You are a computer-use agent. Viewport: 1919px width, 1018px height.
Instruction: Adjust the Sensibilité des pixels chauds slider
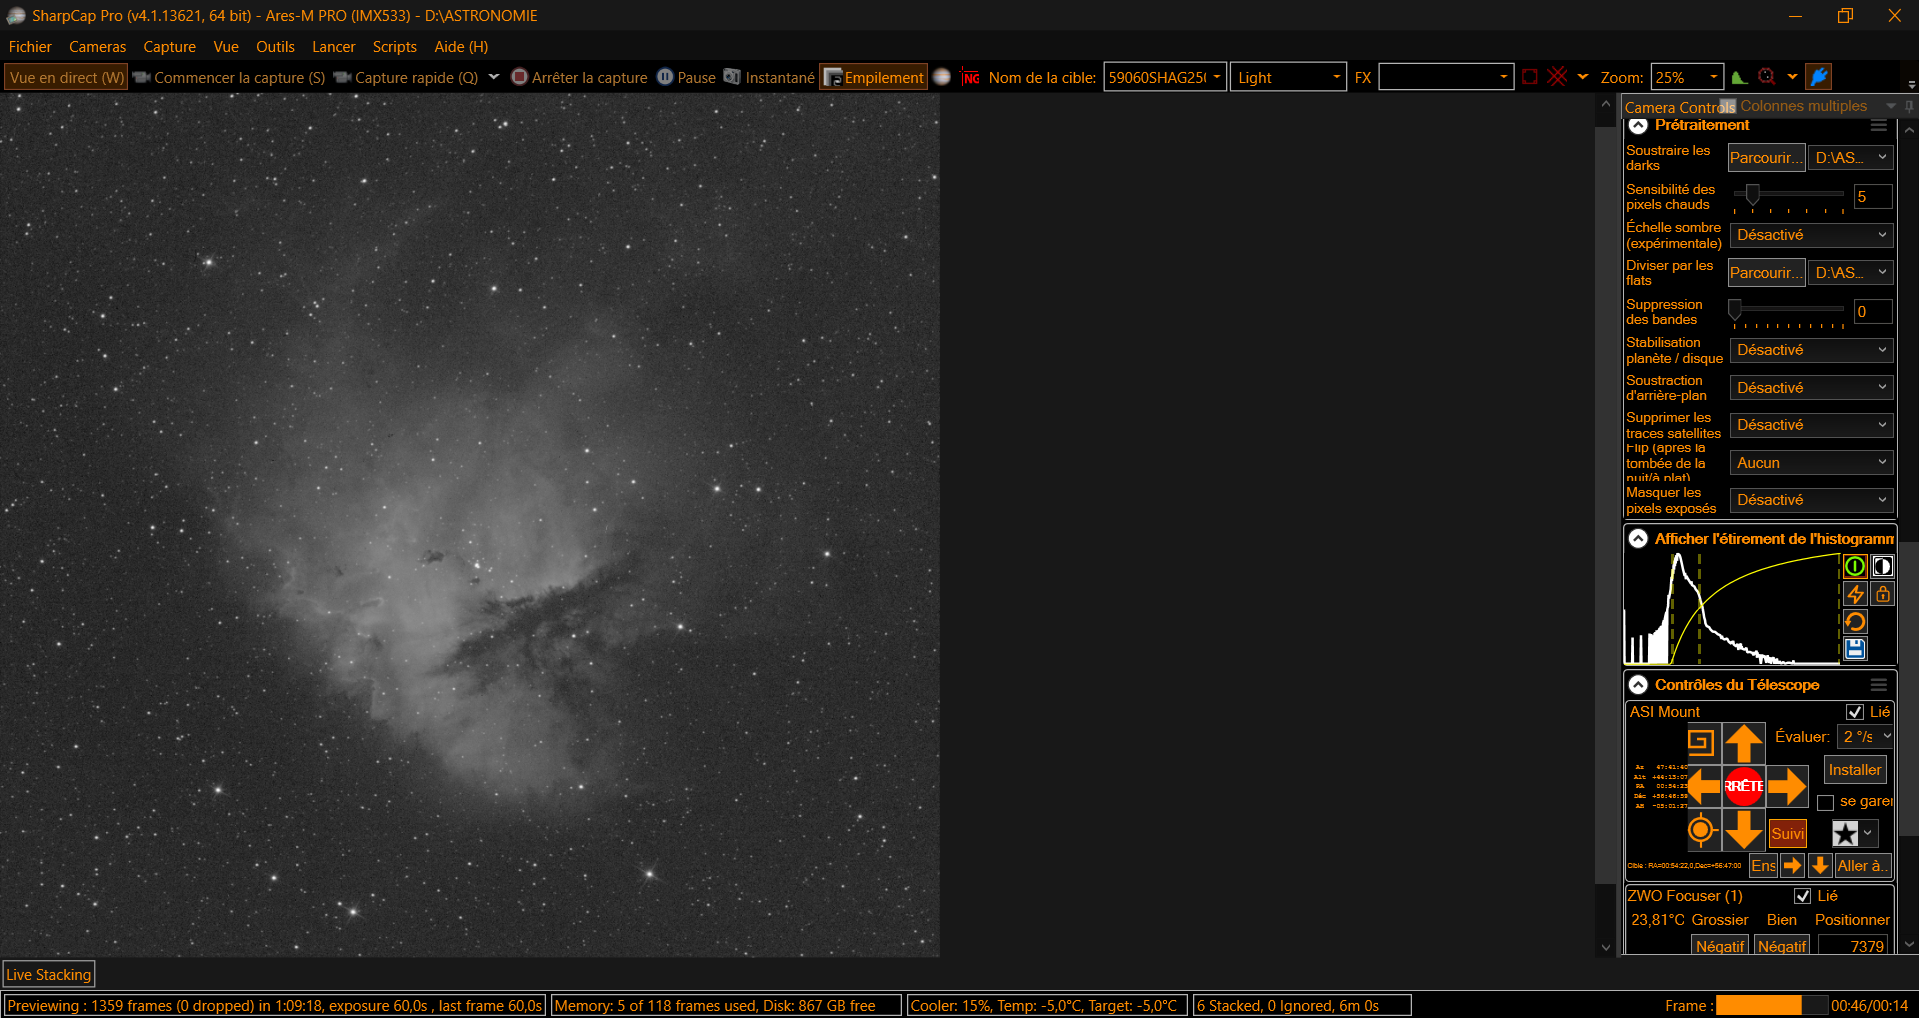[1752, 195]
